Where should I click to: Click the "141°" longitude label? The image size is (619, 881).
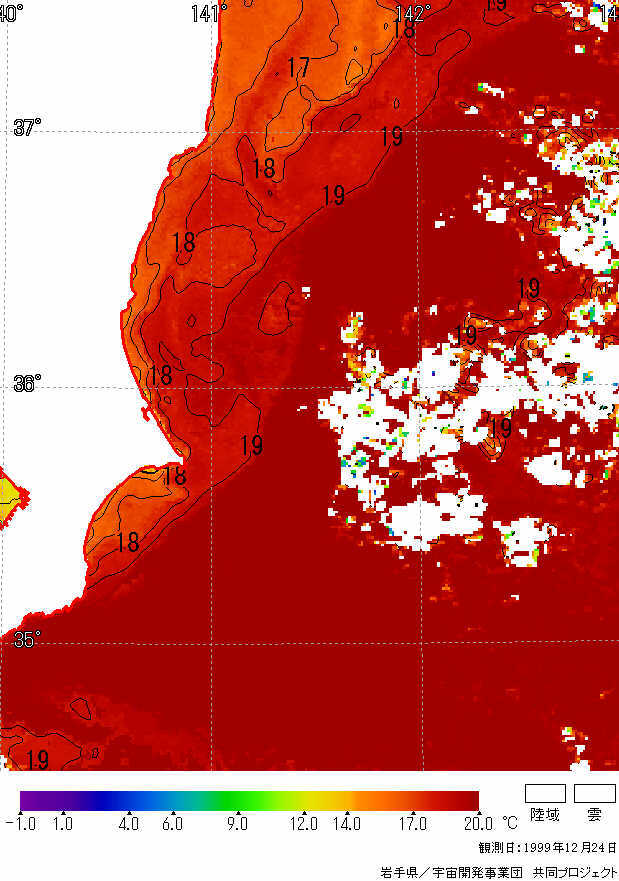209,13
